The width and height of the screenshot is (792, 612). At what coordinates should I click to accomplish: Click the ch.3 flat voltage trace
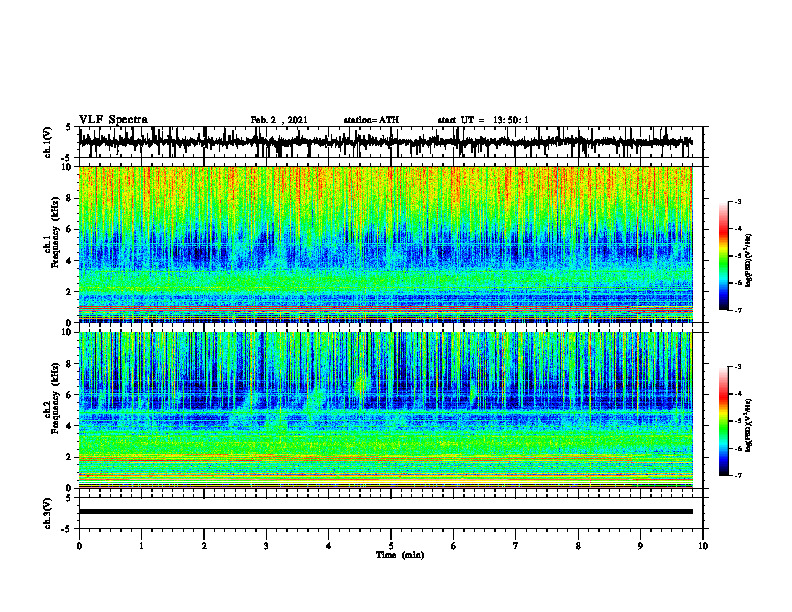386,512
